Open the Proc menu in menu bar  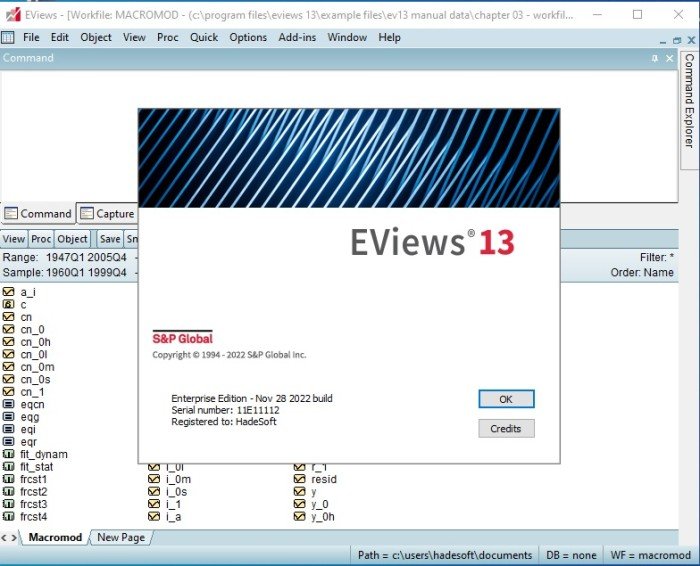point(167,37)
